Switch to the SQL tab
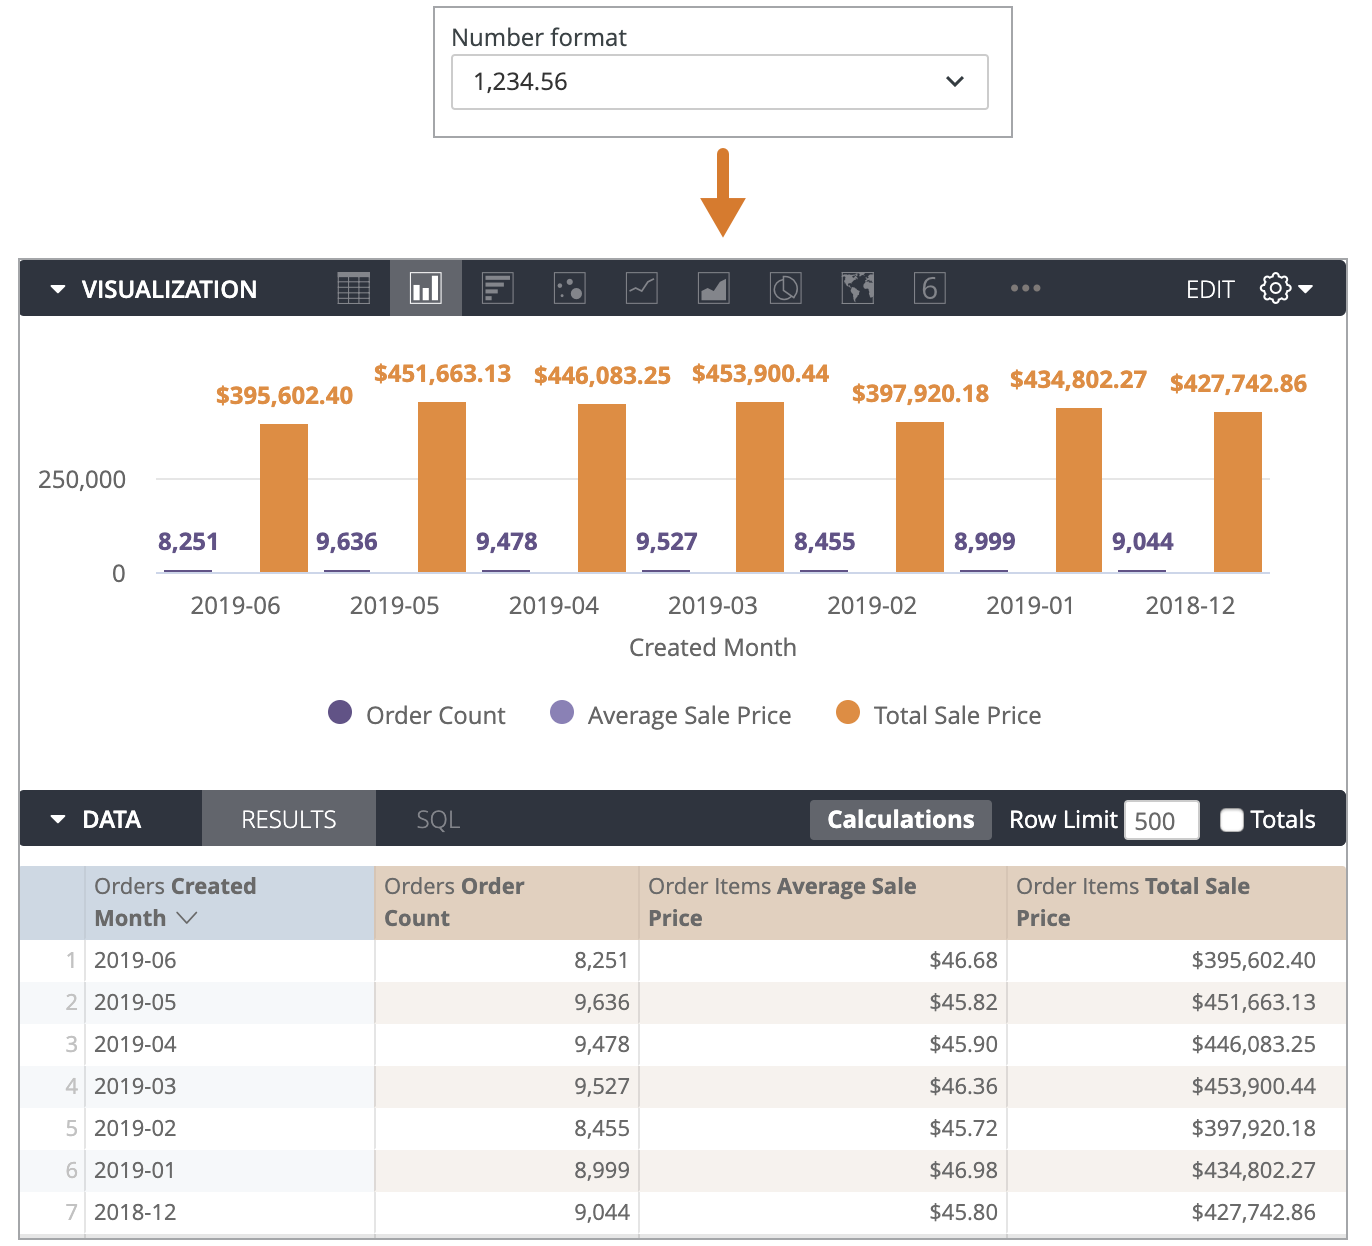The image size is (1372, 1246). [437, 818]
